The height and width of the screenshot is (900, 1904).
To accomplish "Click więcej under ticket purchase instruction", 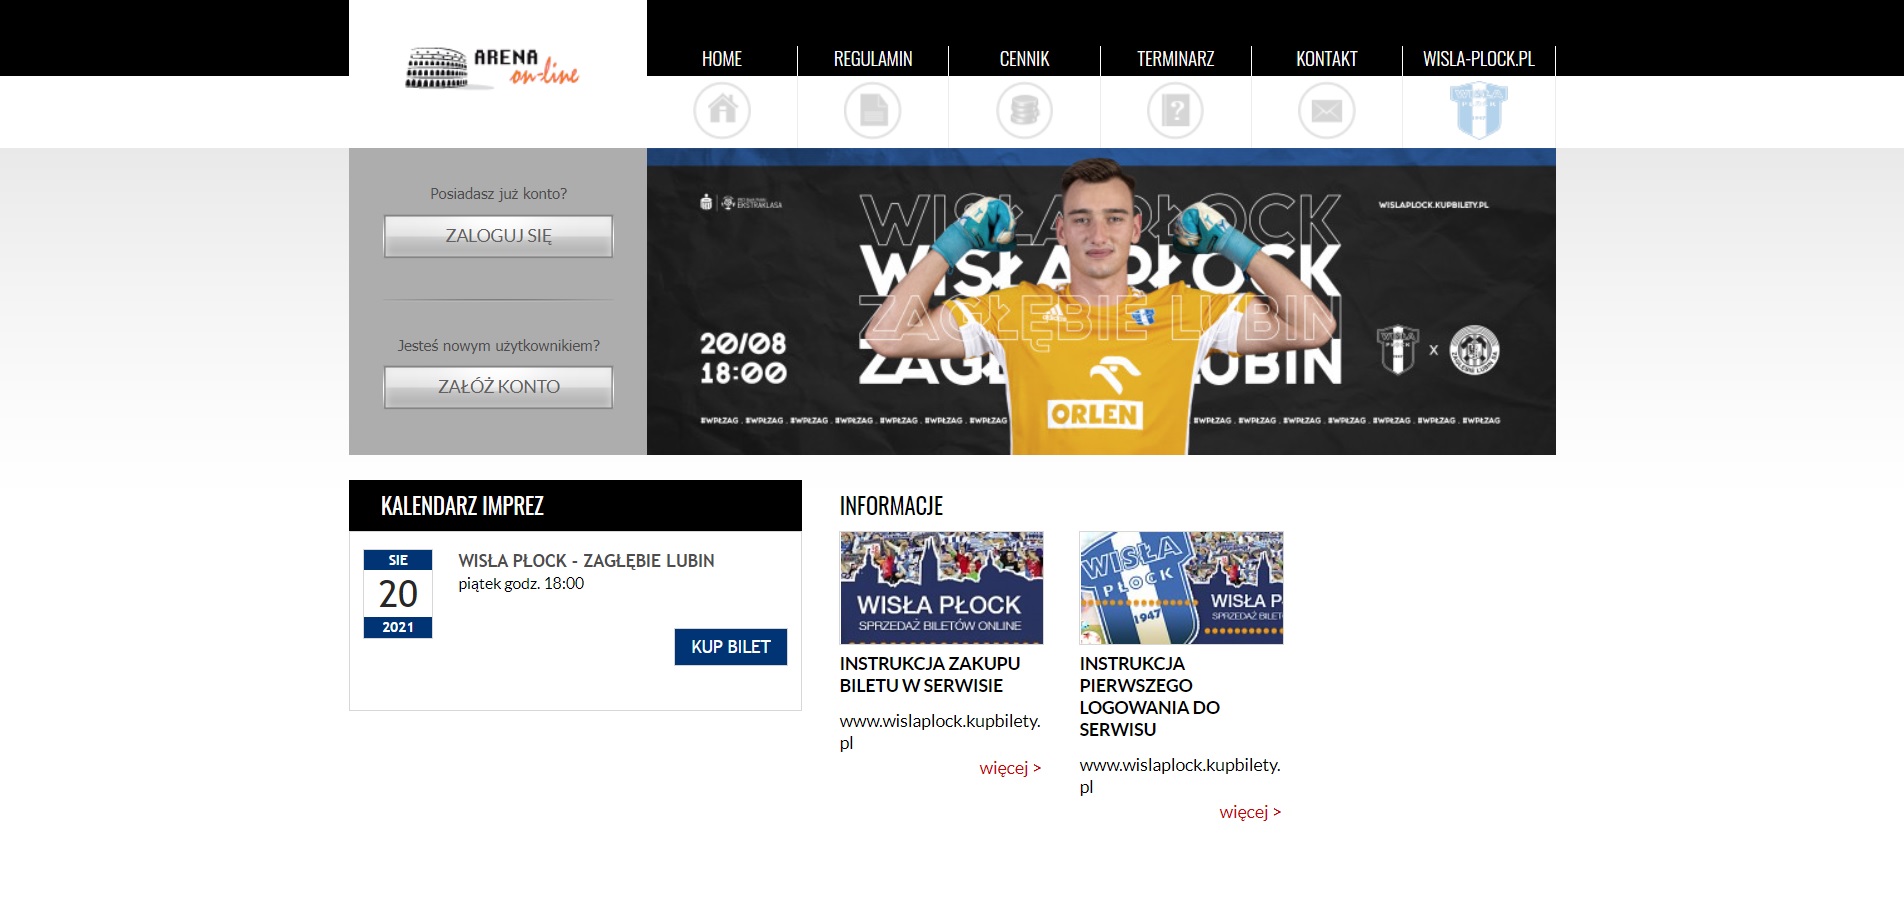I will click(x=1010, y=768).
